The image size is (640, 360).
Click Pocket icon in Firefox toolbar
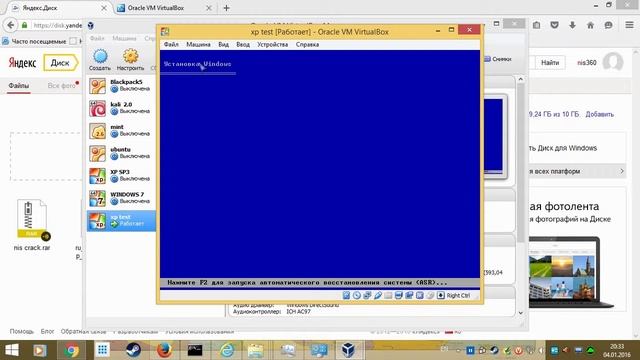point(554,25)
